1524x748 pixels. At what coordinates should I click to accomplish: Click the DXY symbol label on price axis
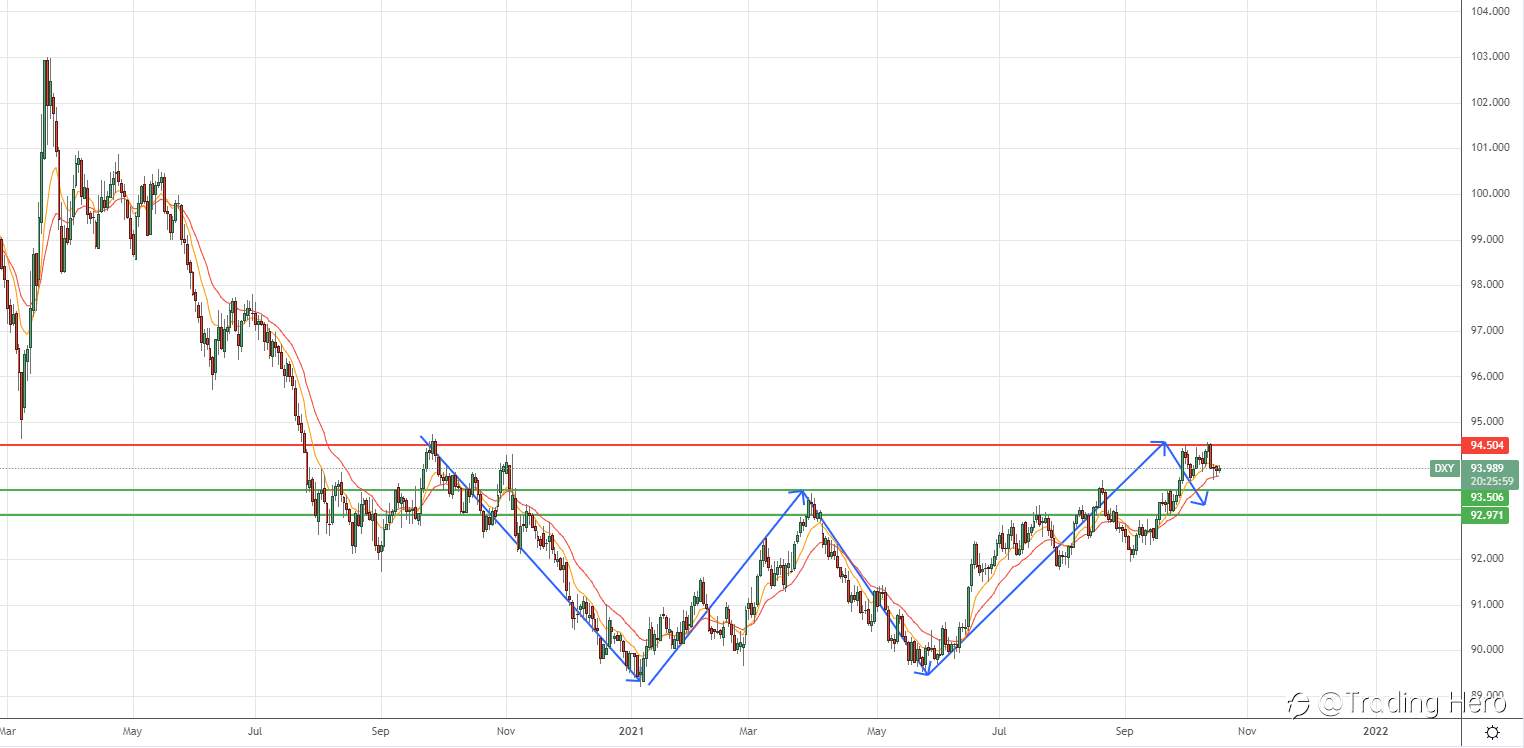(1444, 468)
